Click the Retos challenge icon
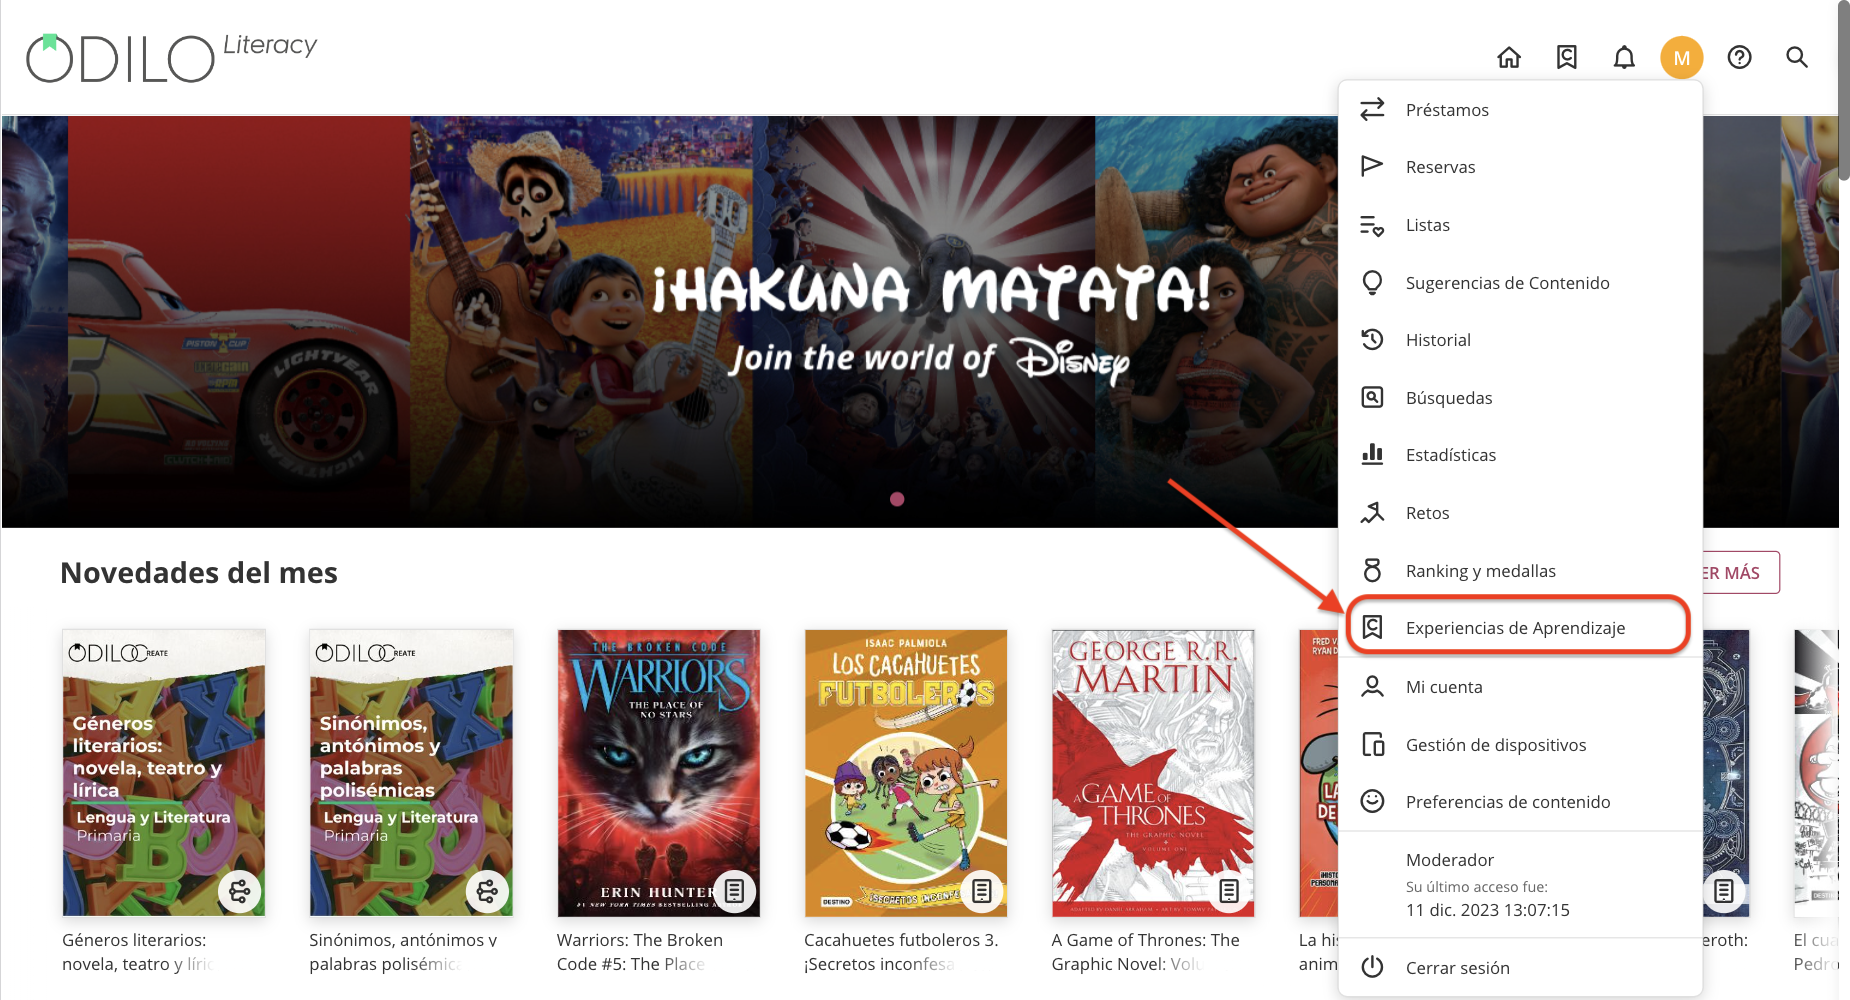Image resolution: width=1850 pixels, height=1000 pixels. (x=1373, y=512)
